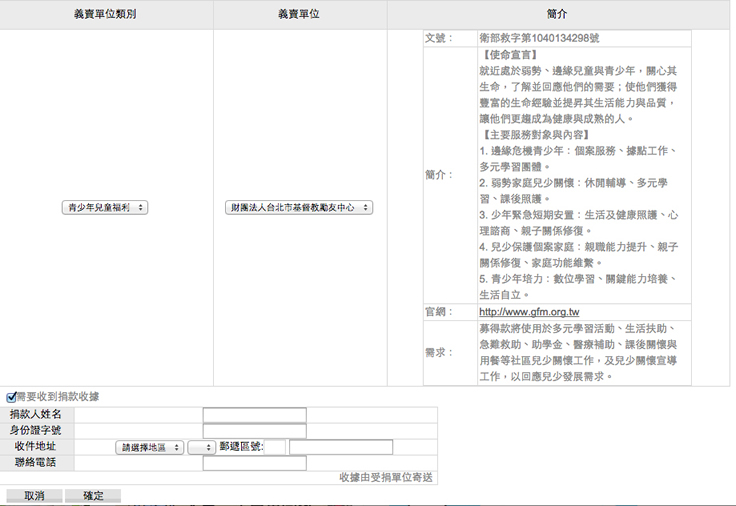The width and height of the screenshot is (736, 506).
Task: Click the 聯絡電話 input field
Action: pyautogui.click(x=254, y=463)
